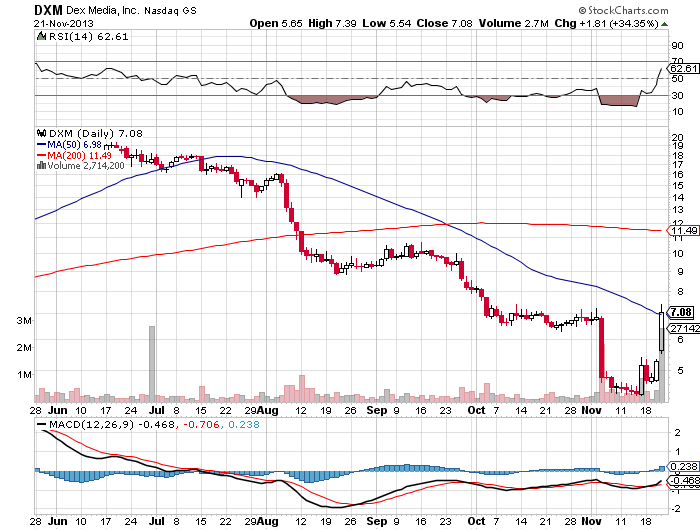Image resolution: width=700 pixels, height=530 pixels.
Task: Click the bold 7.08 last price tag
Action: [x=680, y=312]
